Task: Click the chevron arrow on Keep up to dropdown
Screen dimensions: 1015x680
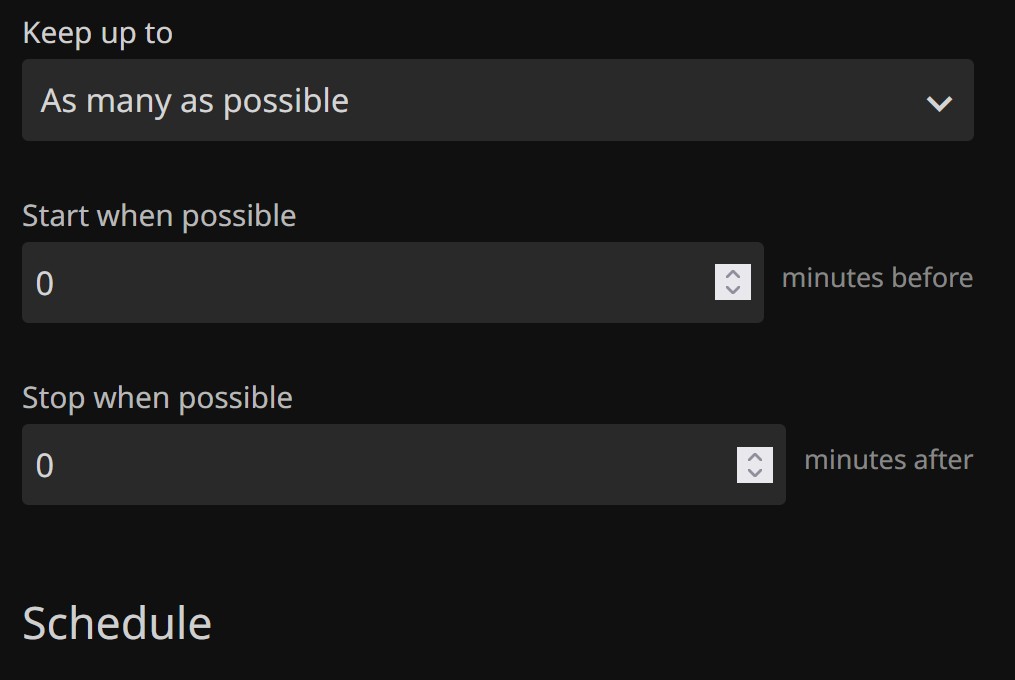Action: pyautogui.click(x=938, y=102)
